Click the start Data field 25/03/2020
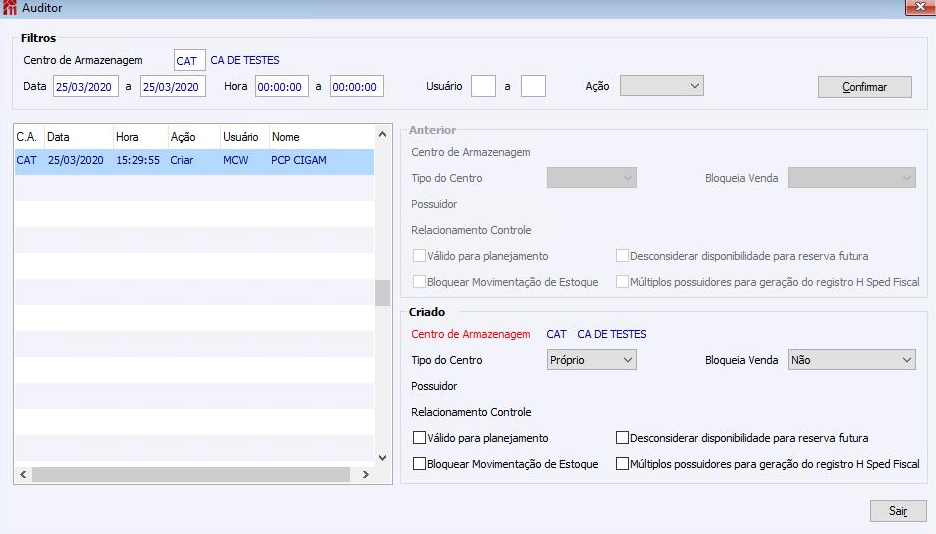936x534 pixels. click(x=86, y=87)
